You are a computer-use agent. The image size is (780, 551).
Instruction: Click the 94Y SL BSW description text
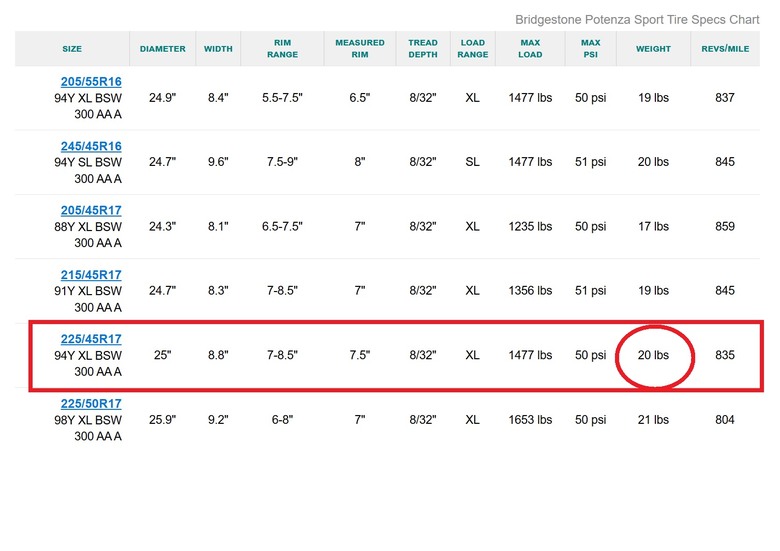[x=88, y=162]
